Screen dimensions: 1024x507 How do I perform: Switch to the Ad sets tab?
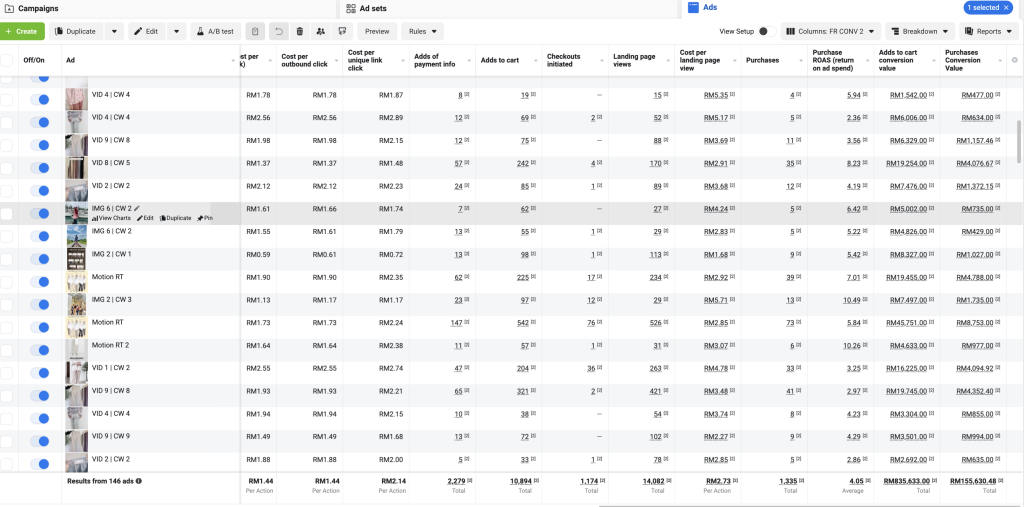pyautogui.click(x=372, y=8)
